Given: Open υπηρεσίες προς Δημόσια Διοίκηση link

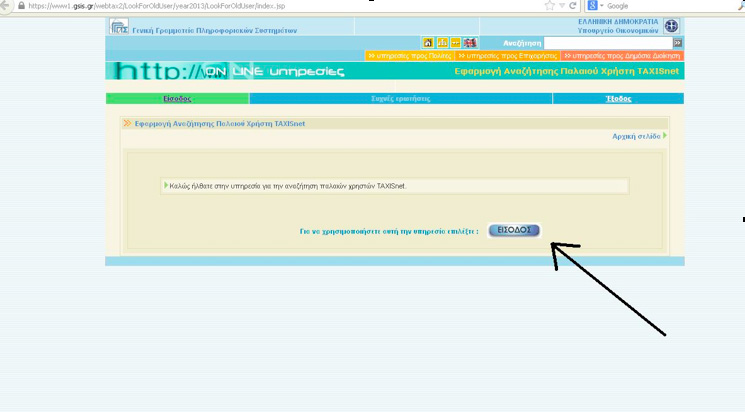Looking at the screenshot, I should (623, 56).
